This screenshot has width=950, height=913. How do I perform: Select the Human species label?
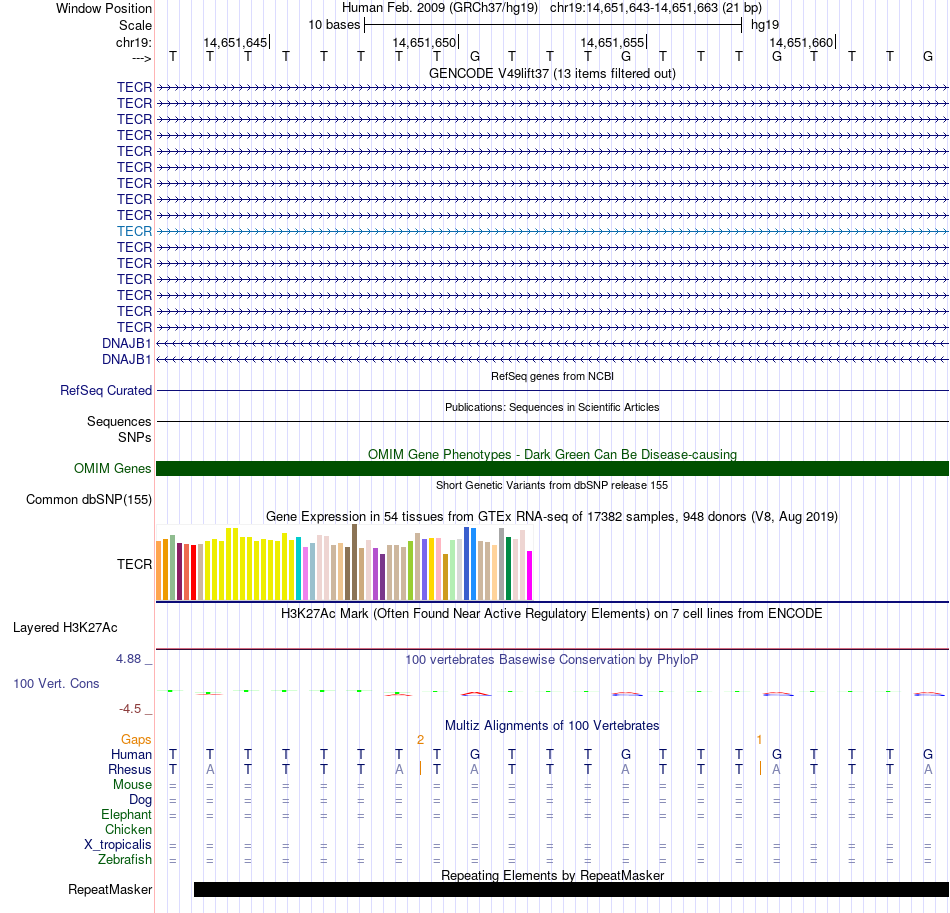click(x=131, y=755)
